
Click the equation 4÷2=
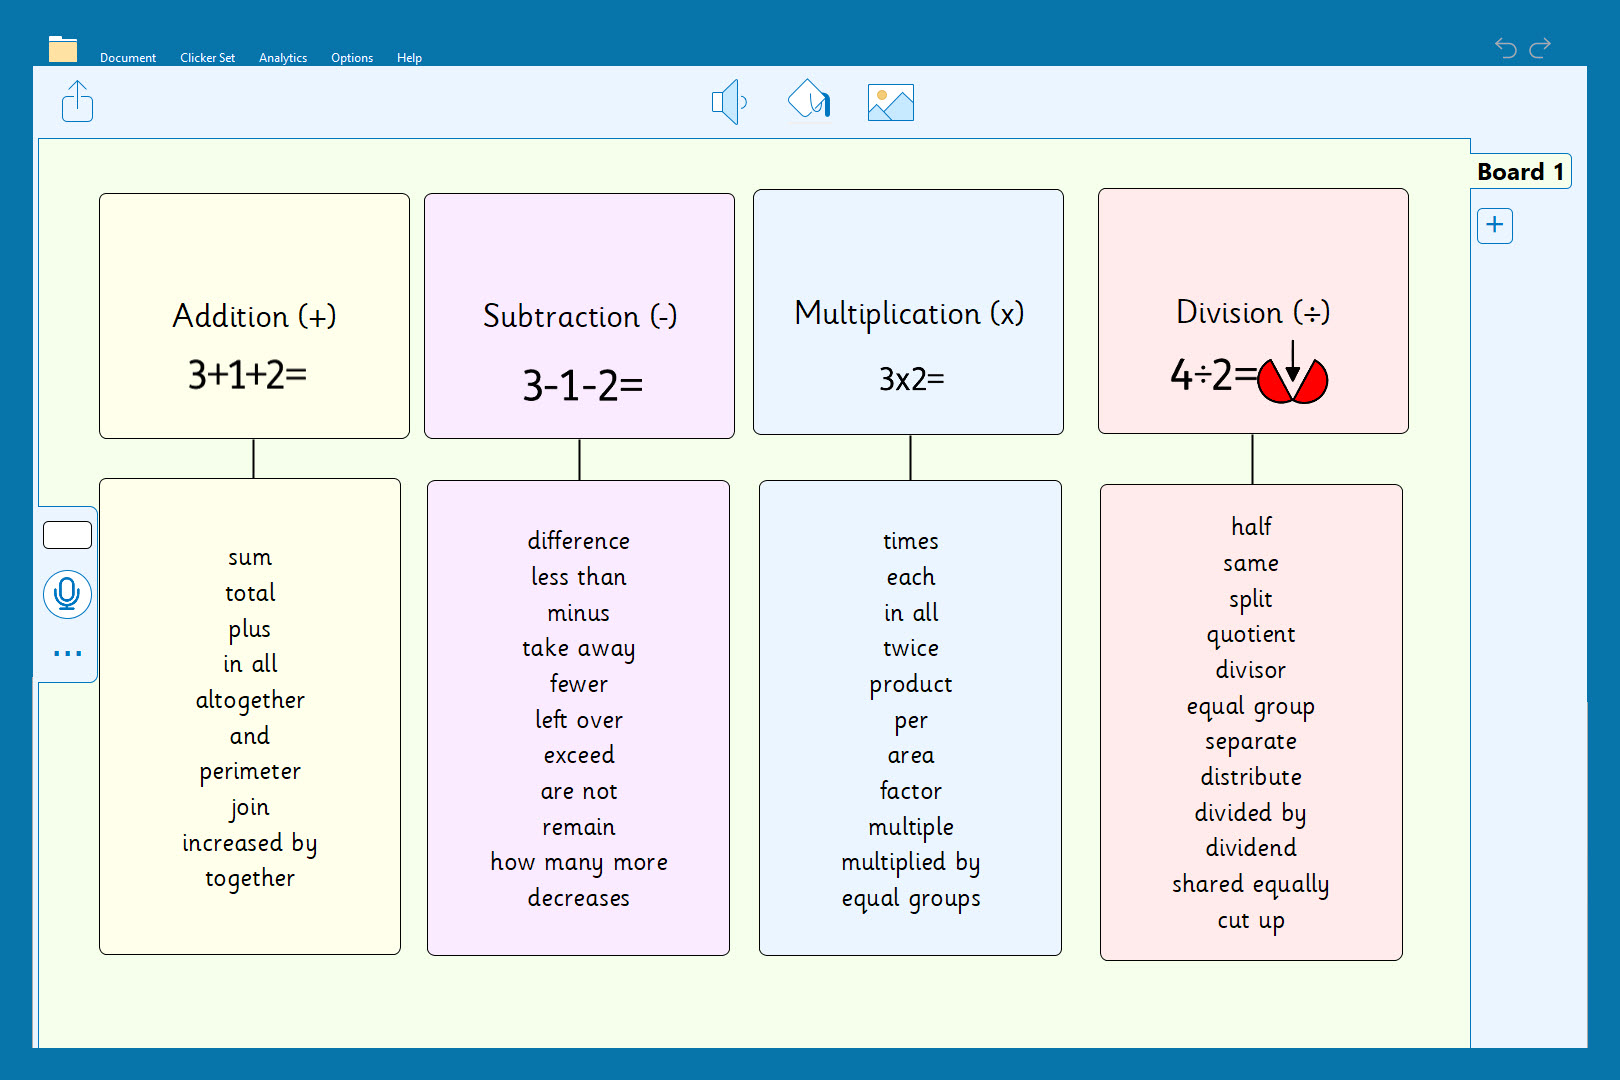pyautogui.click(x=1214, y=375)
